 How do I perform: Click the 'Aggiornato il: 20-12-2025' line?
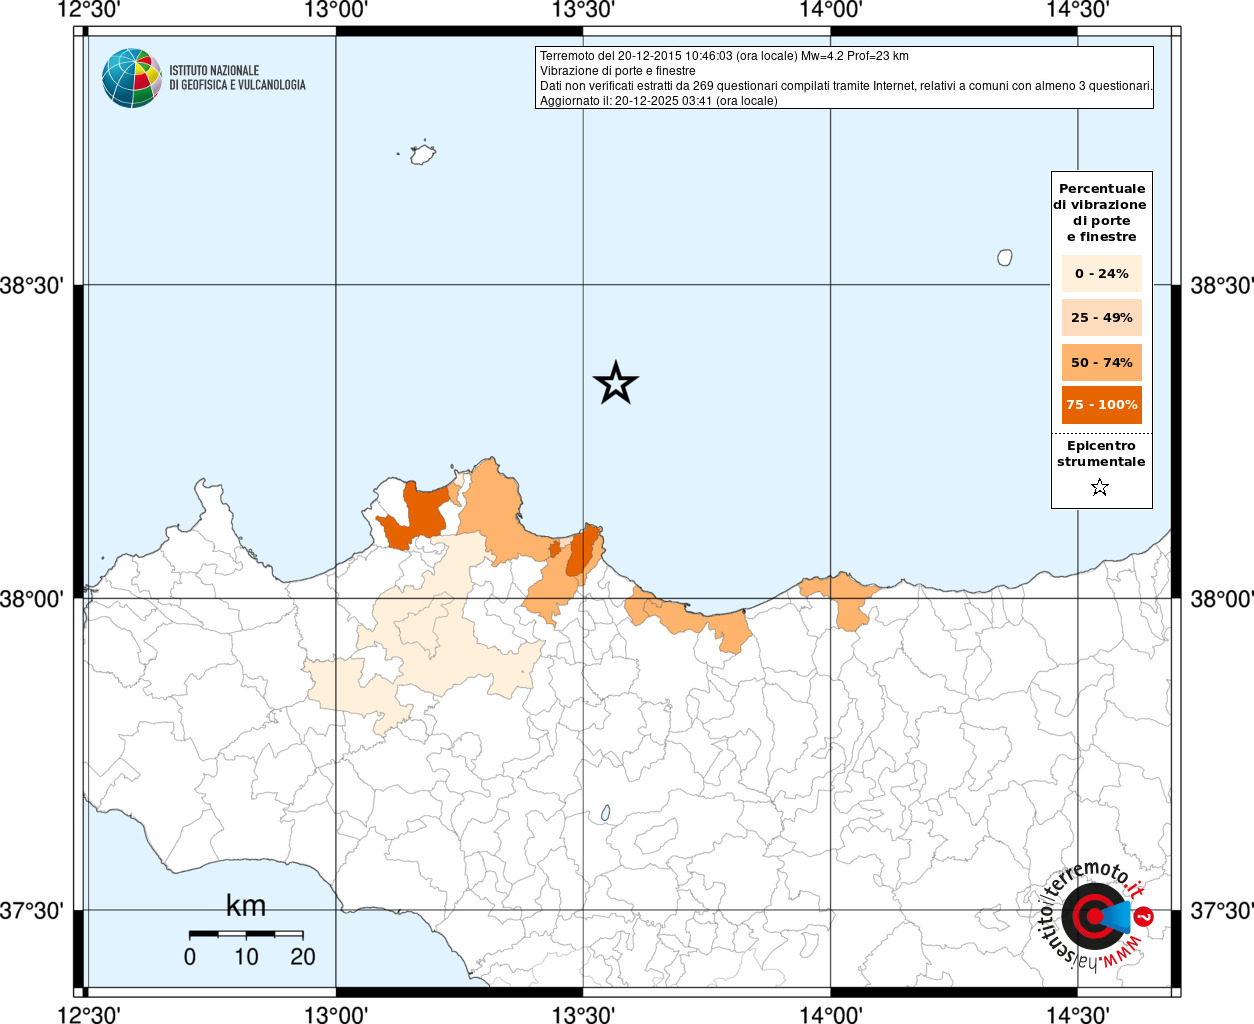(x=659, y=101)
